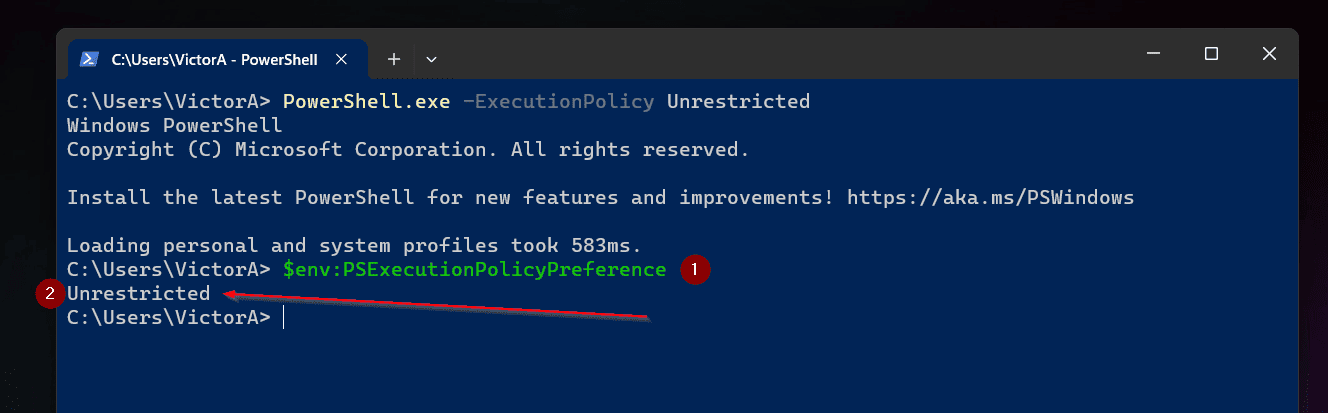This screenshot has height=413, width=1328.
Task: Click the PowerShell icon in the tab
Action: pyautogui.click(x=89, y=59)
